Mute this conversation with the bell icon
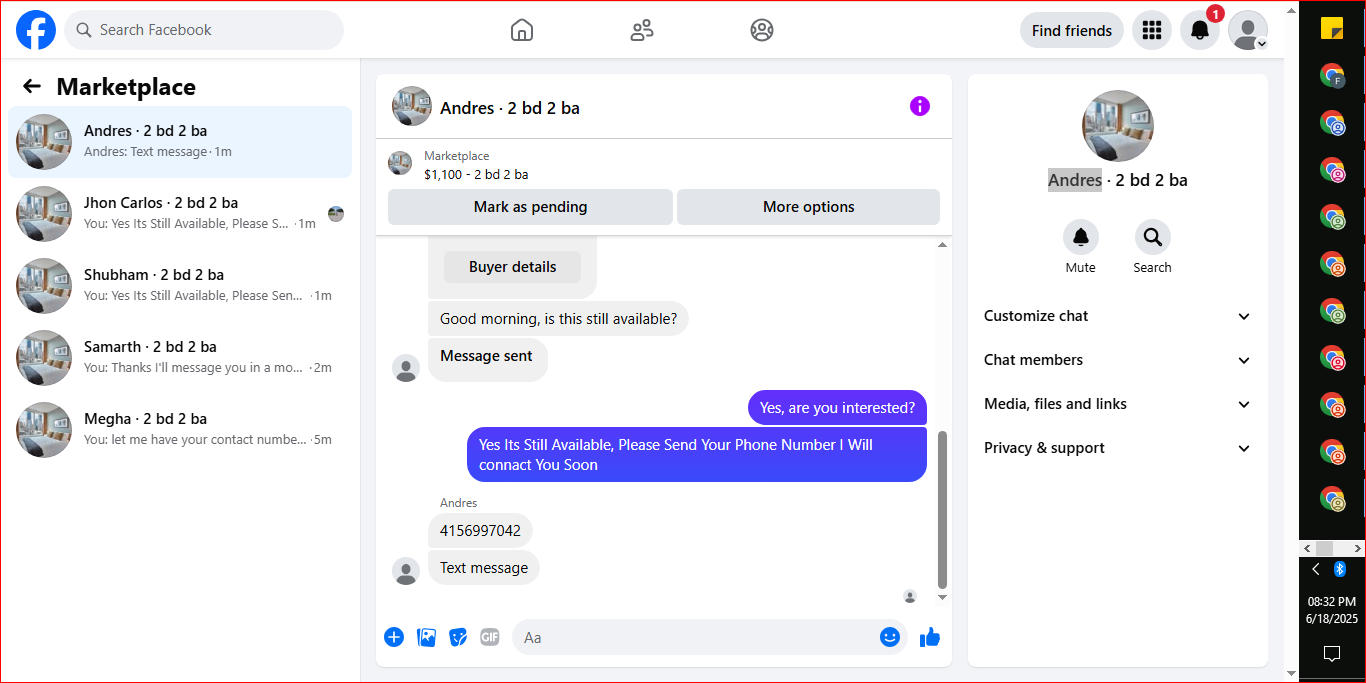This screenshot has width=1366, height=683. coord(1081,237)
